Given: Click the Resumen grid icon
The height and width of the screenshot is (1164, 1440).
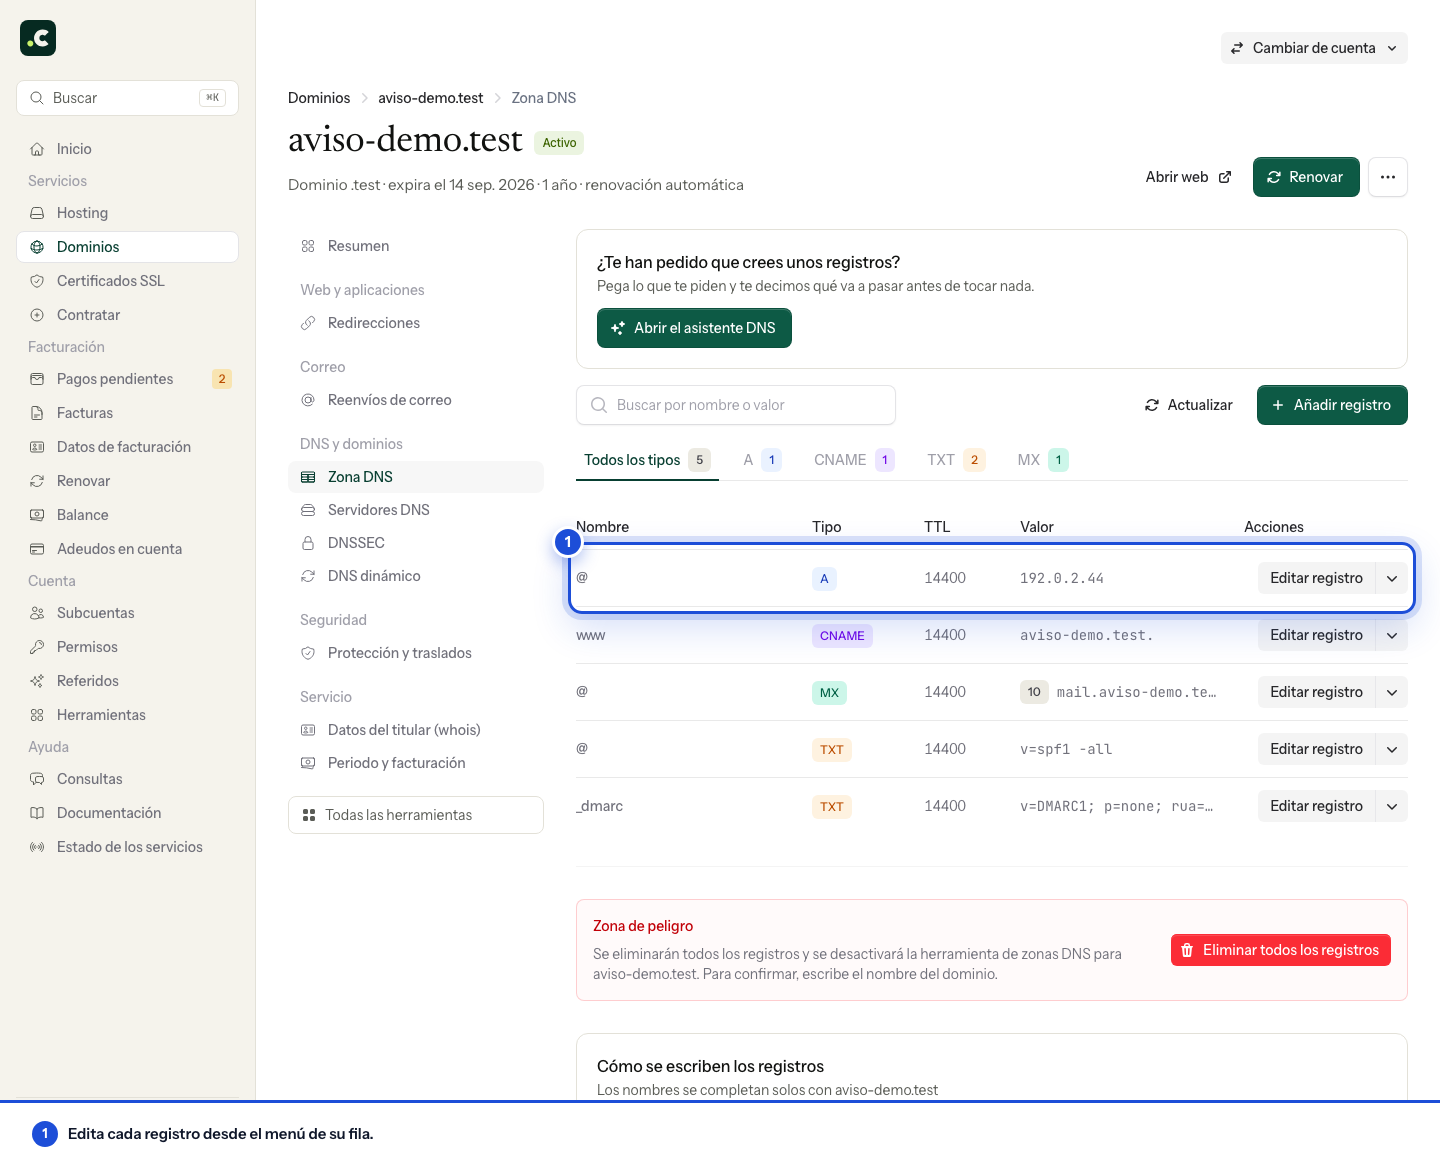Looking at the screenshot, I should point(308,246).
